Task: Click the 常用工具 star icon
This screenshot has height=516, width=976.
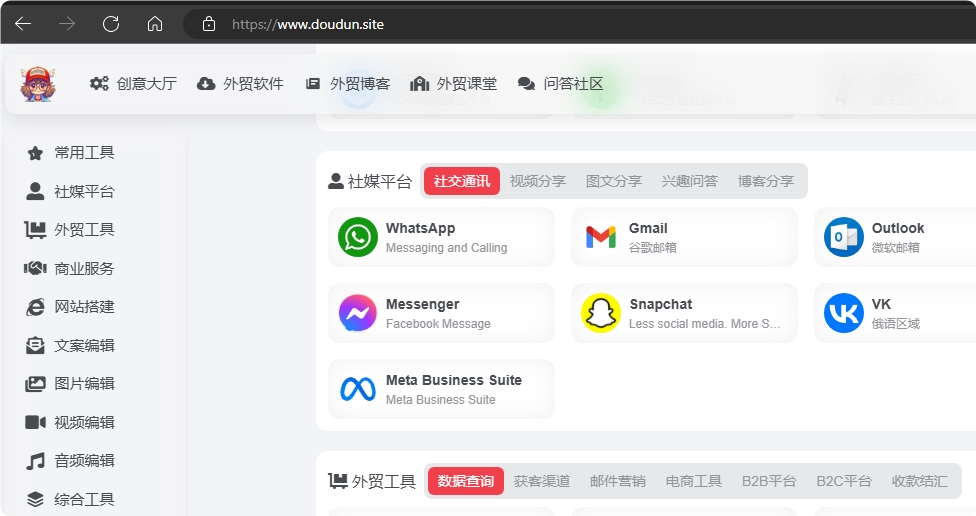Action: 35,153
